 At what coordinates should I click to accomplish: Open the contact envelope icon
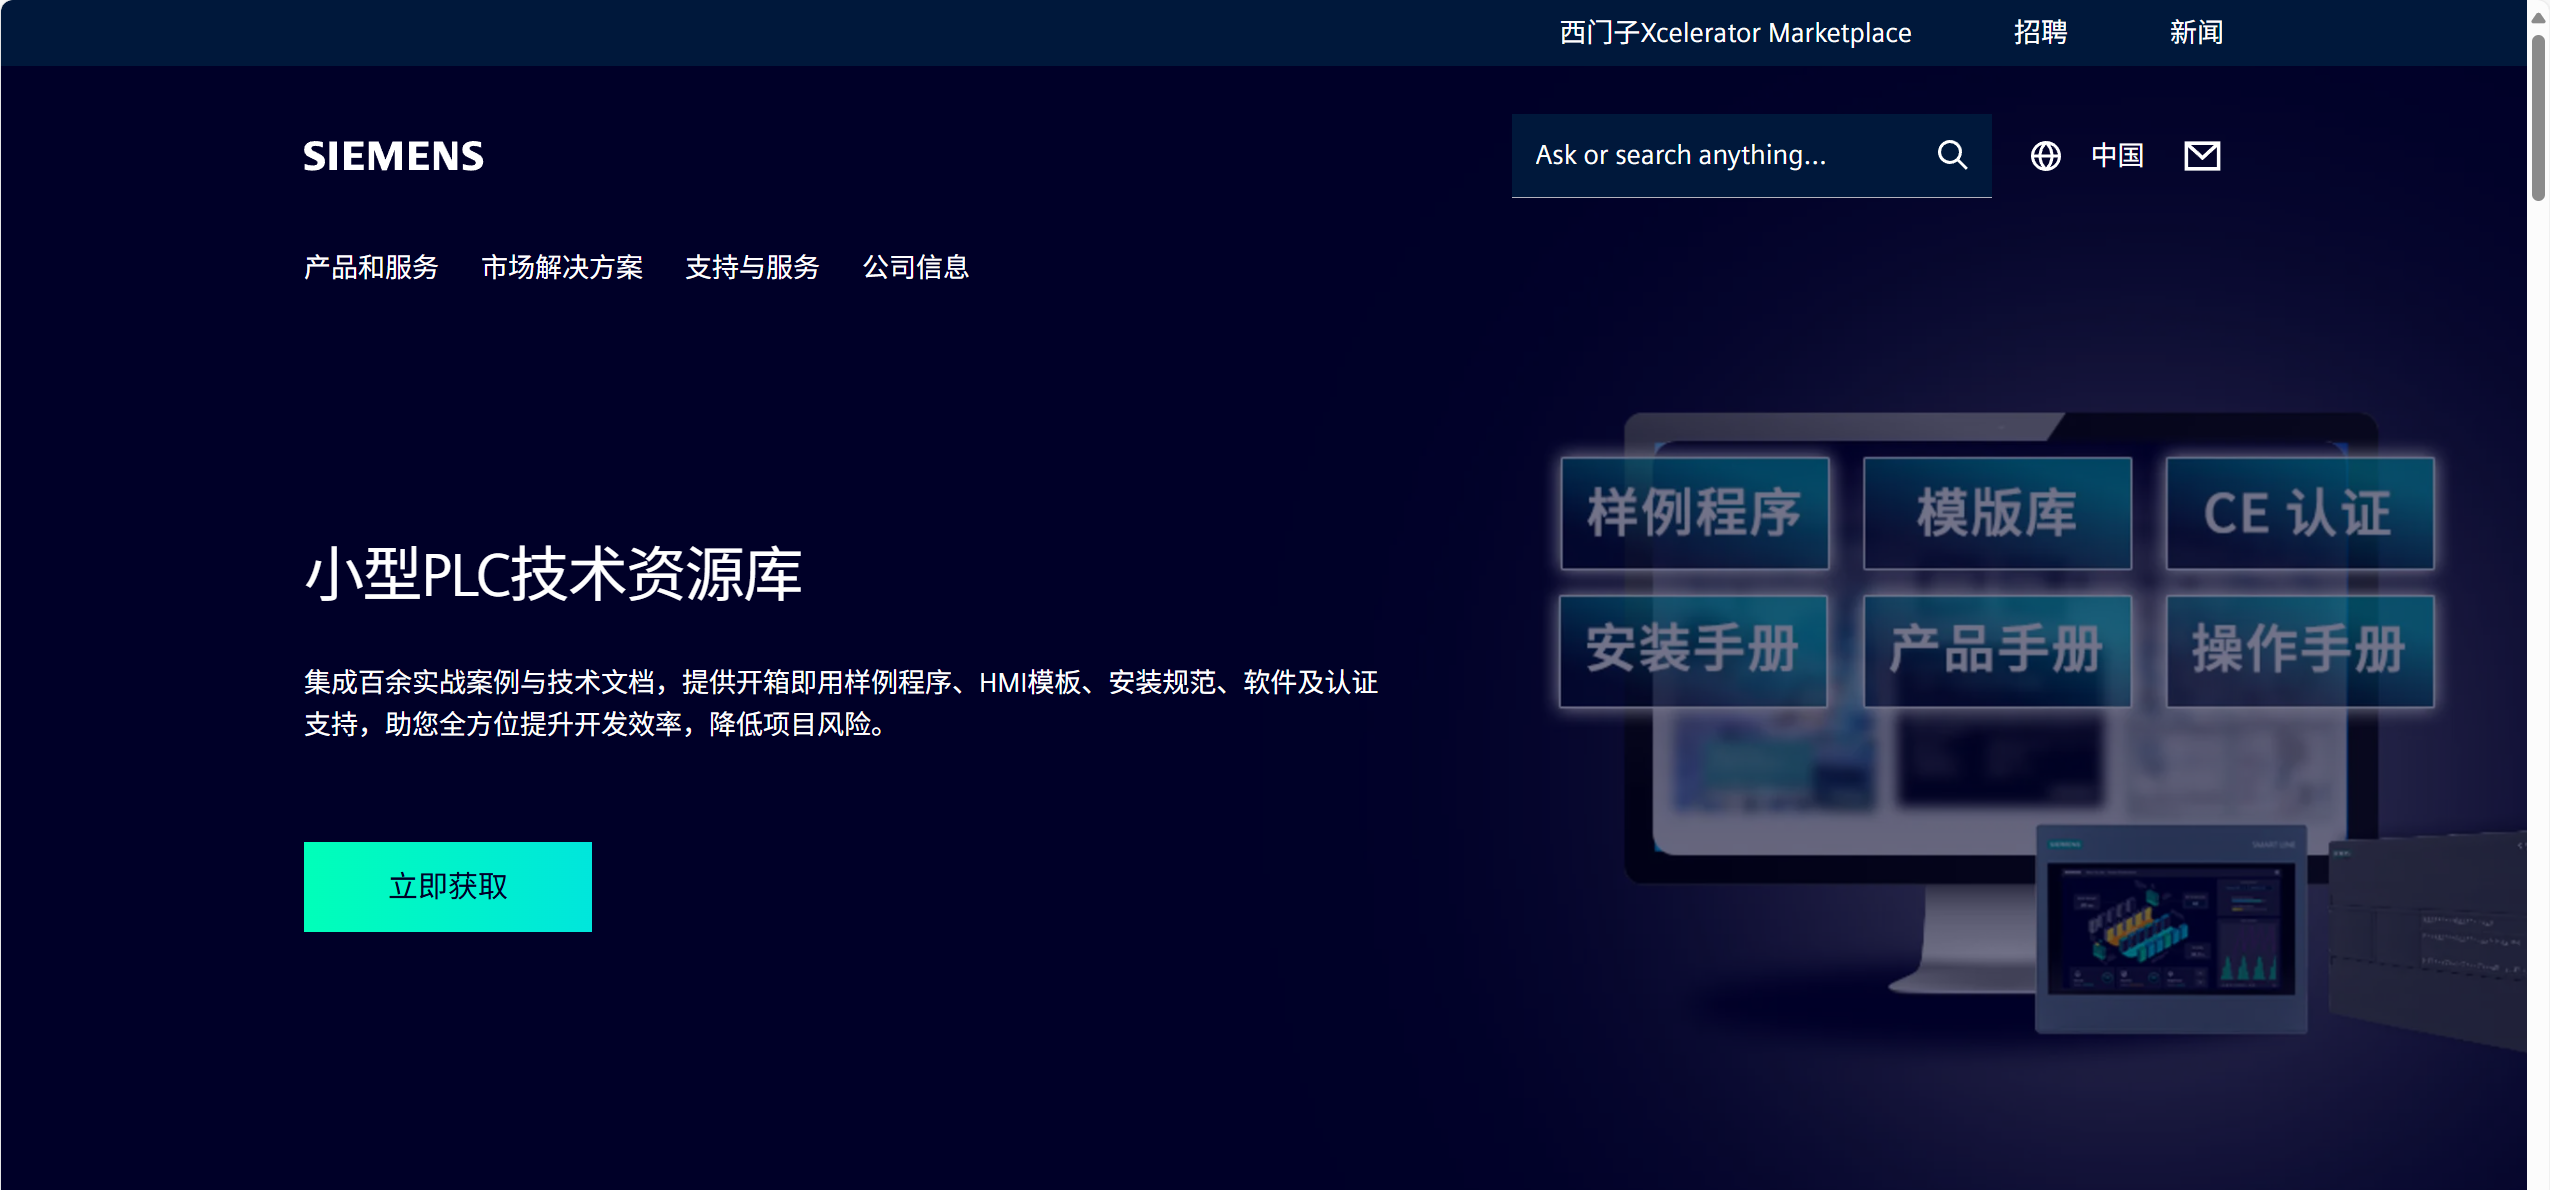pyautogui.click(x=2201, y=156)
